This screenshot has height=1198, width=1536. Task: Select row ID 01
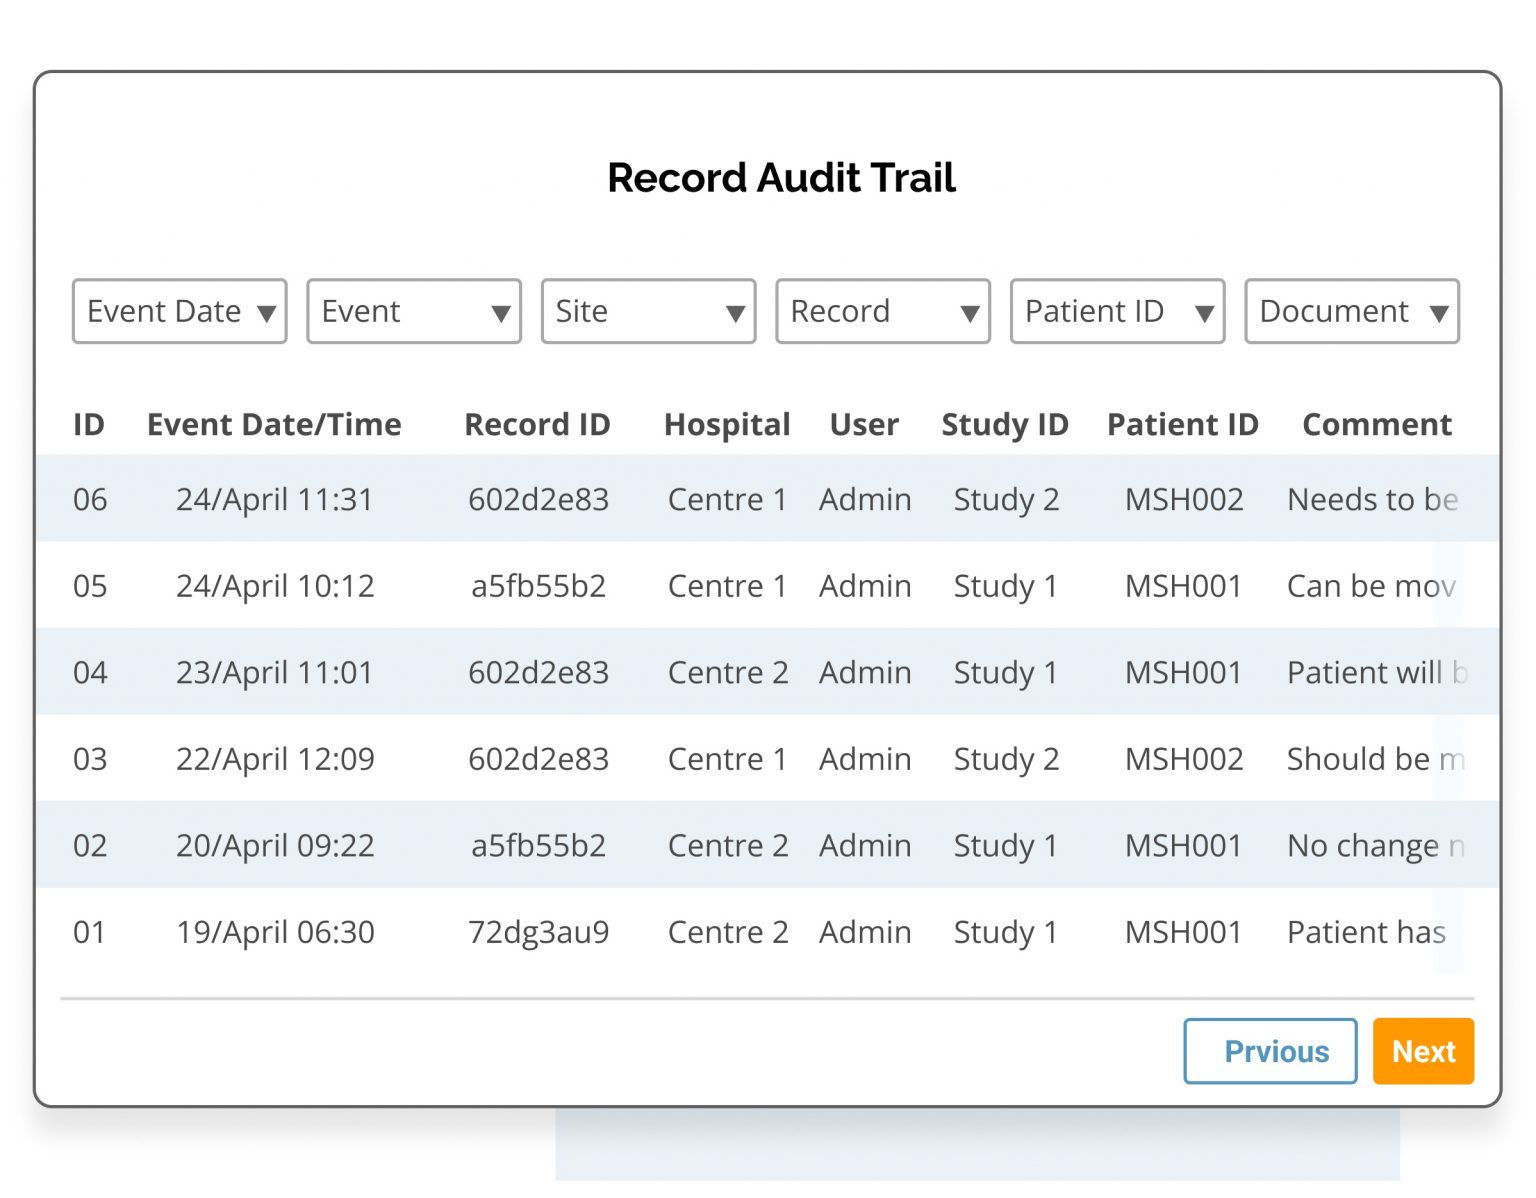pyautogui.click(x=768, y=931)
